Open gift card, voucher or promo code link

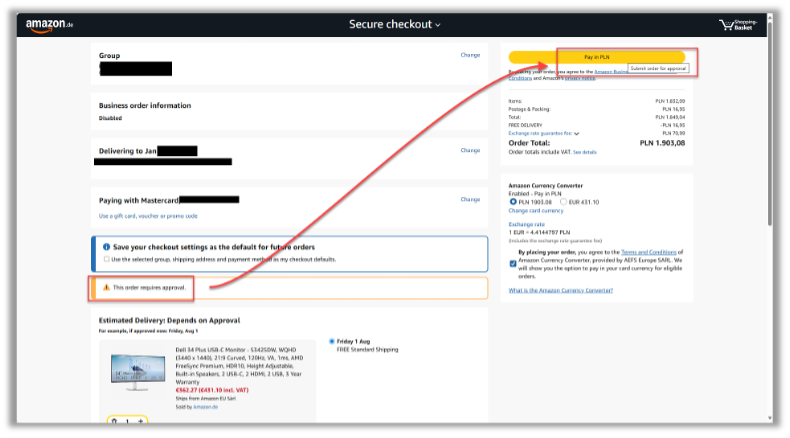pyautogui.click(x=148, y=216)
